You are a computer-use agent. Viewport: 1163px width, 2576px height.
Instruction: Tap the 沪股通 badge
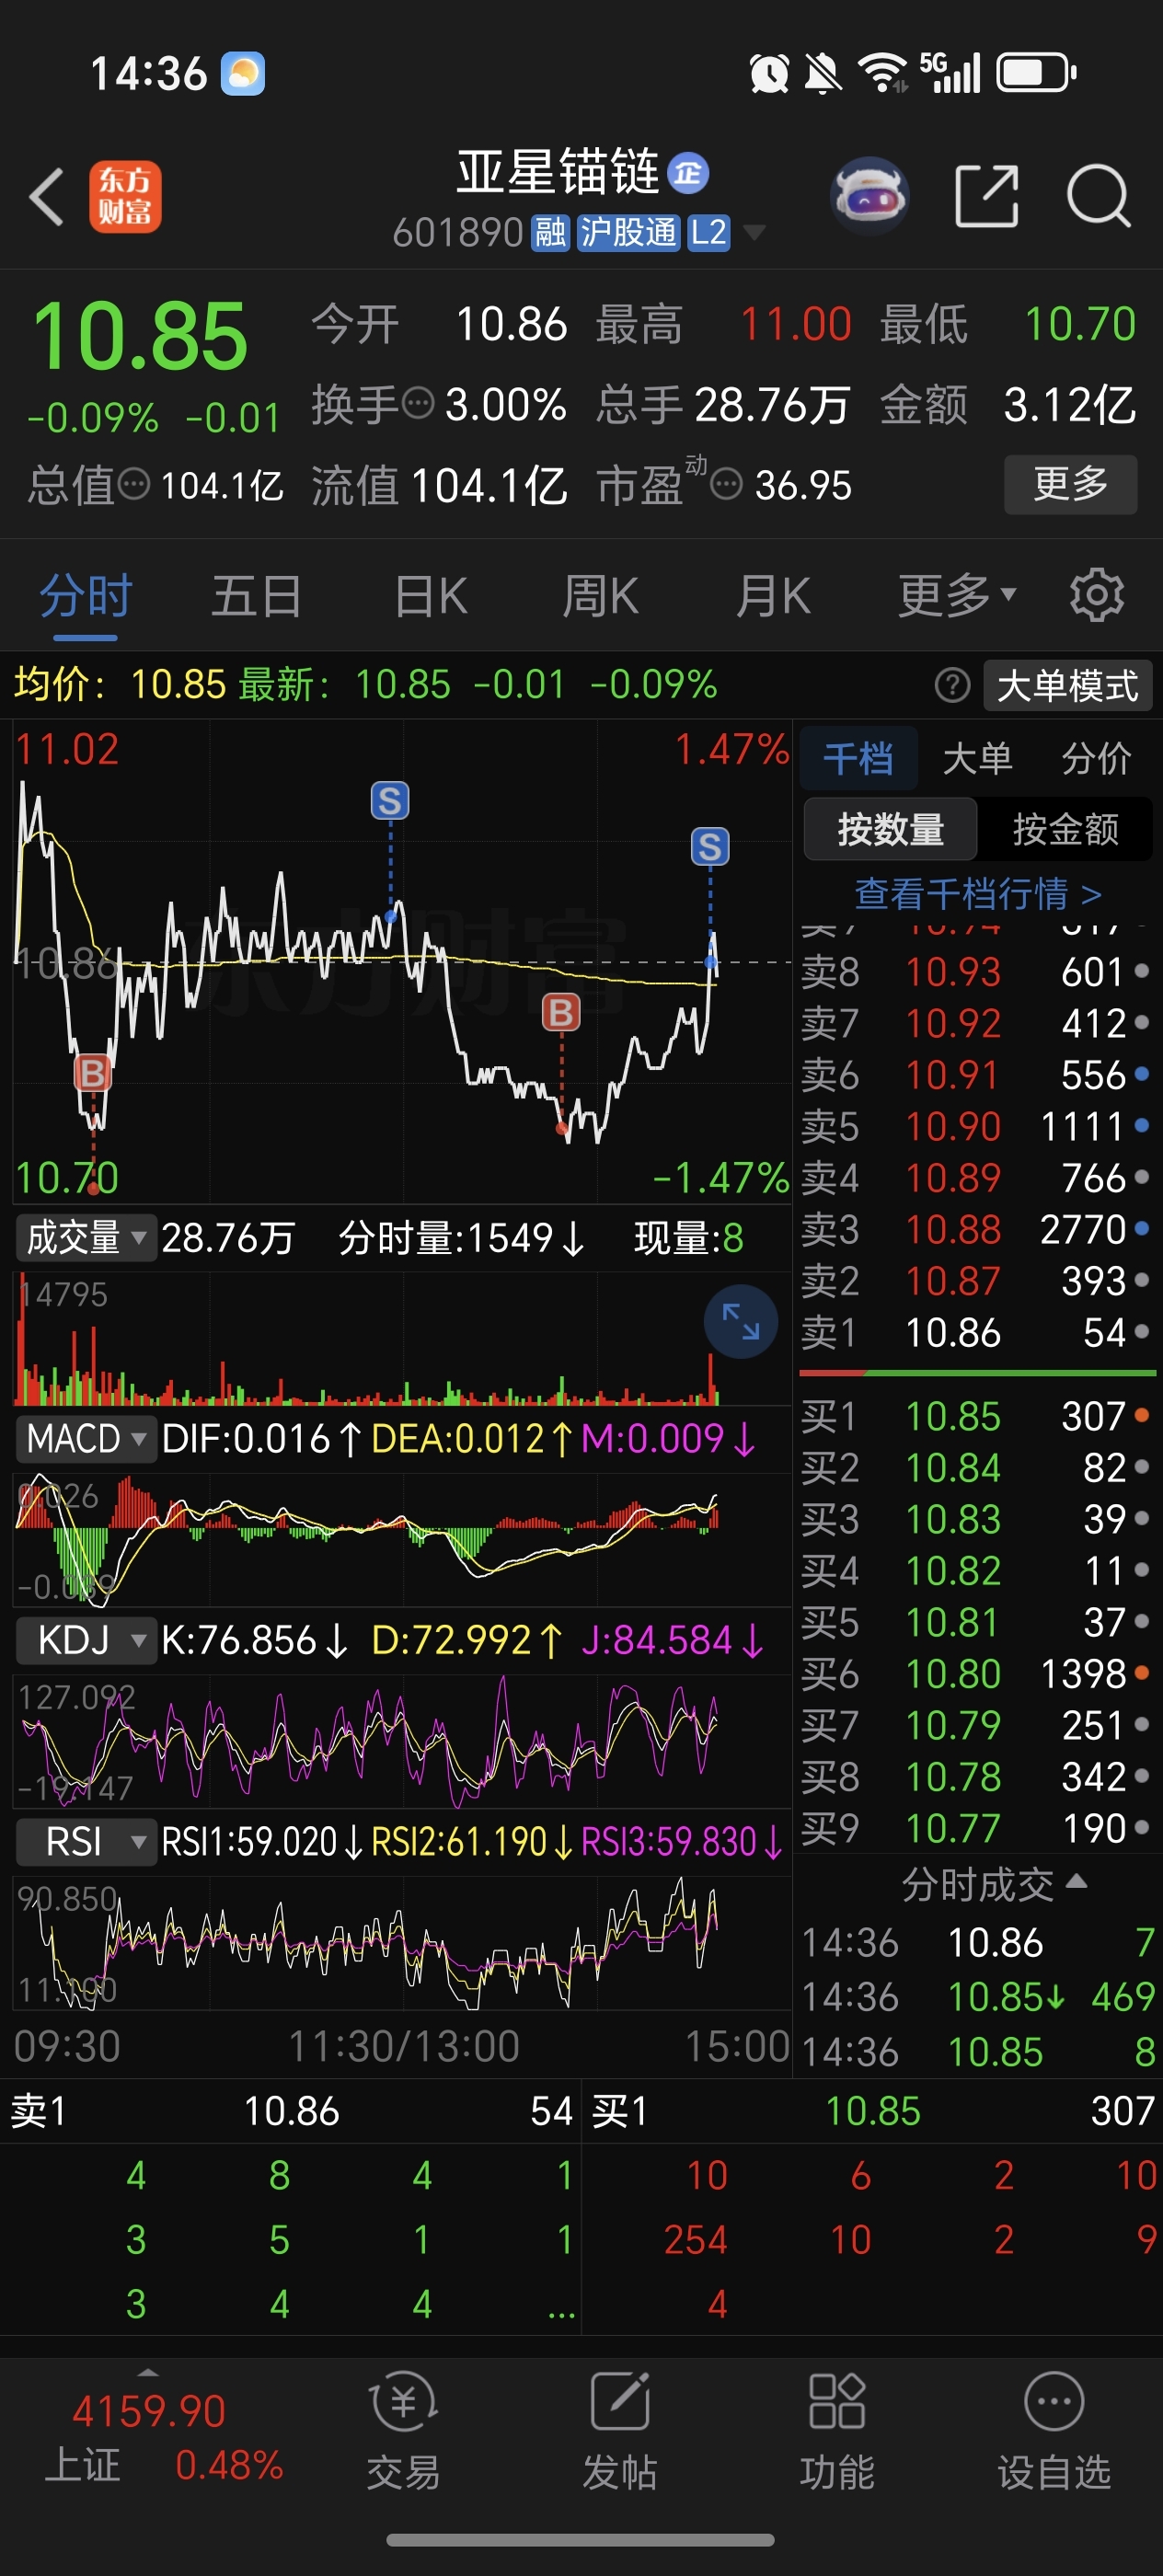pyautogui.click(x=628, y=233)
